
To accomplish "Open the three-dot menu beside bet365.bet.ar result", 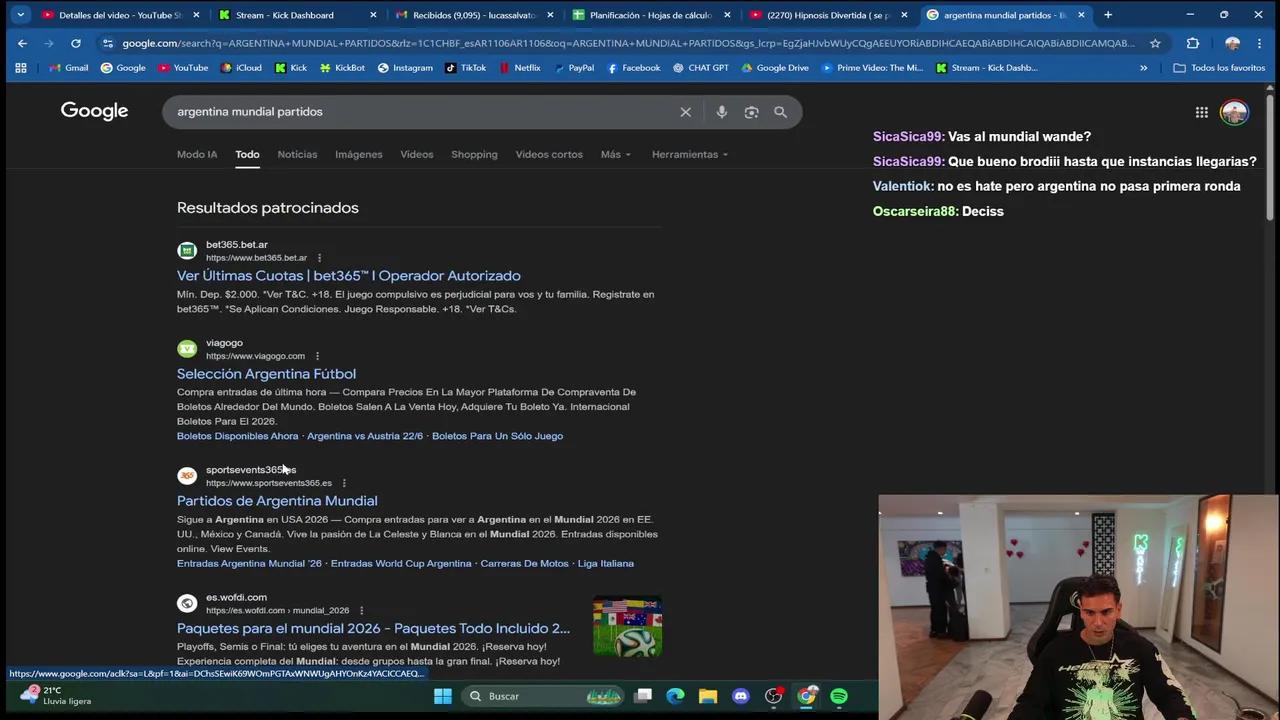I will point(318,257).
